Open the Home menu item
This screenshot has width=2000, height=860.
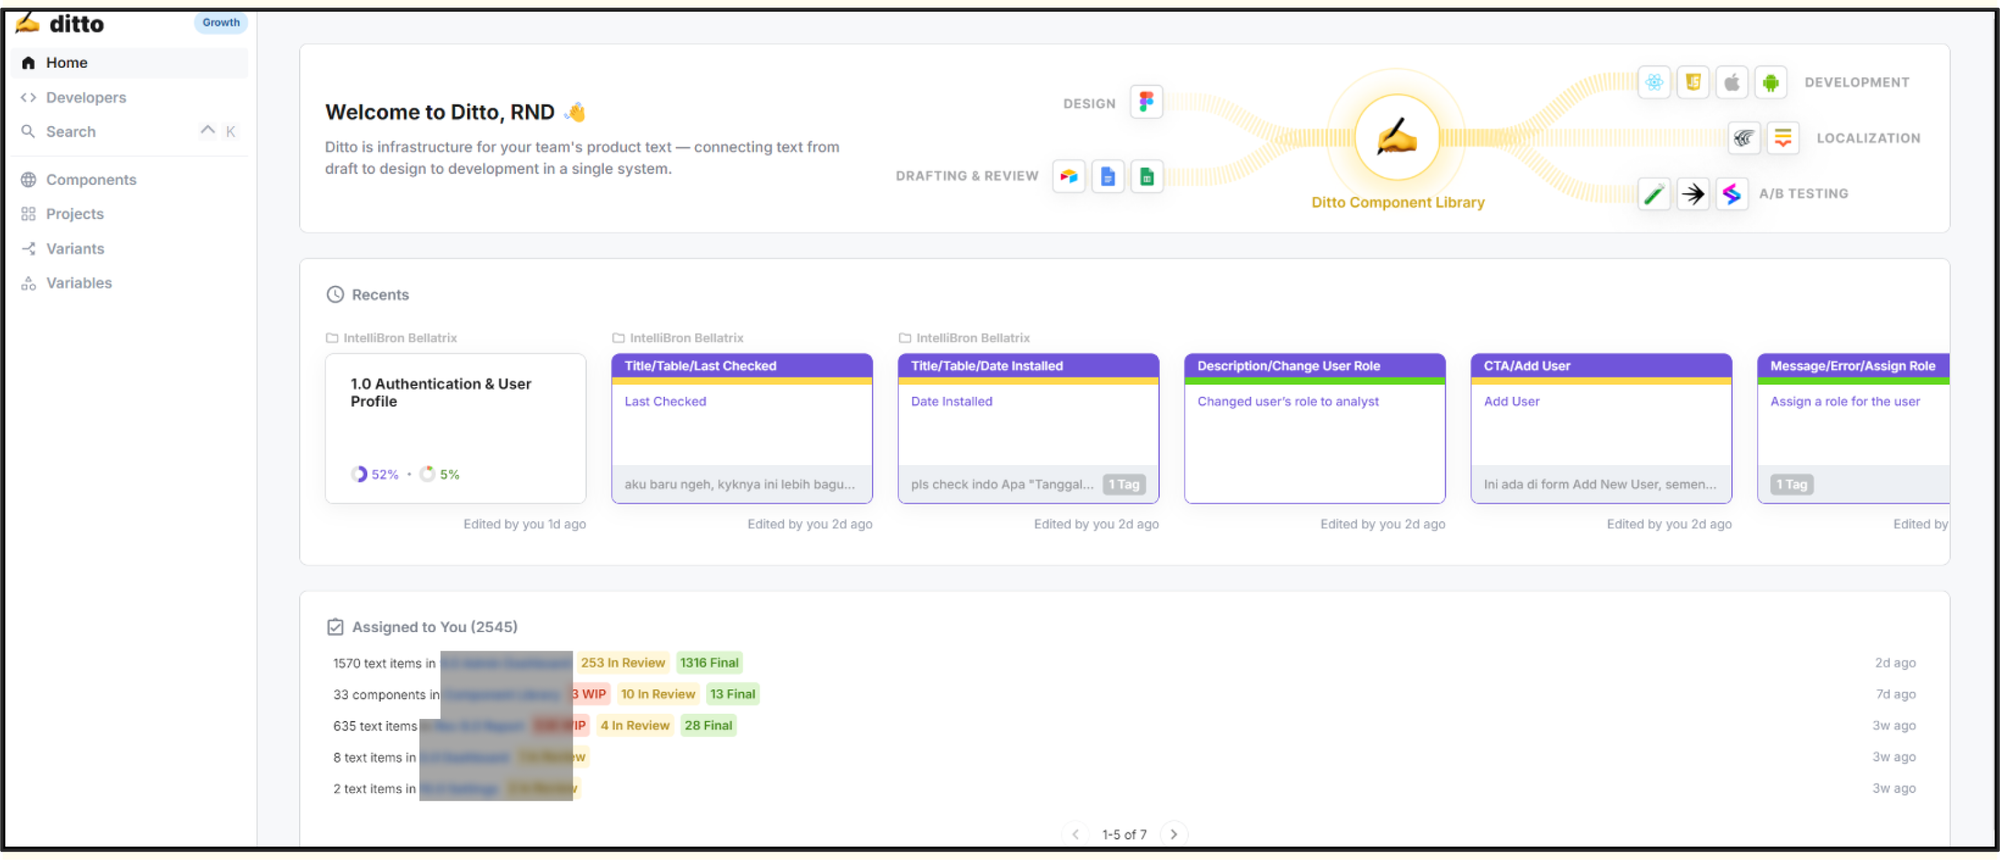coord(67,63)
